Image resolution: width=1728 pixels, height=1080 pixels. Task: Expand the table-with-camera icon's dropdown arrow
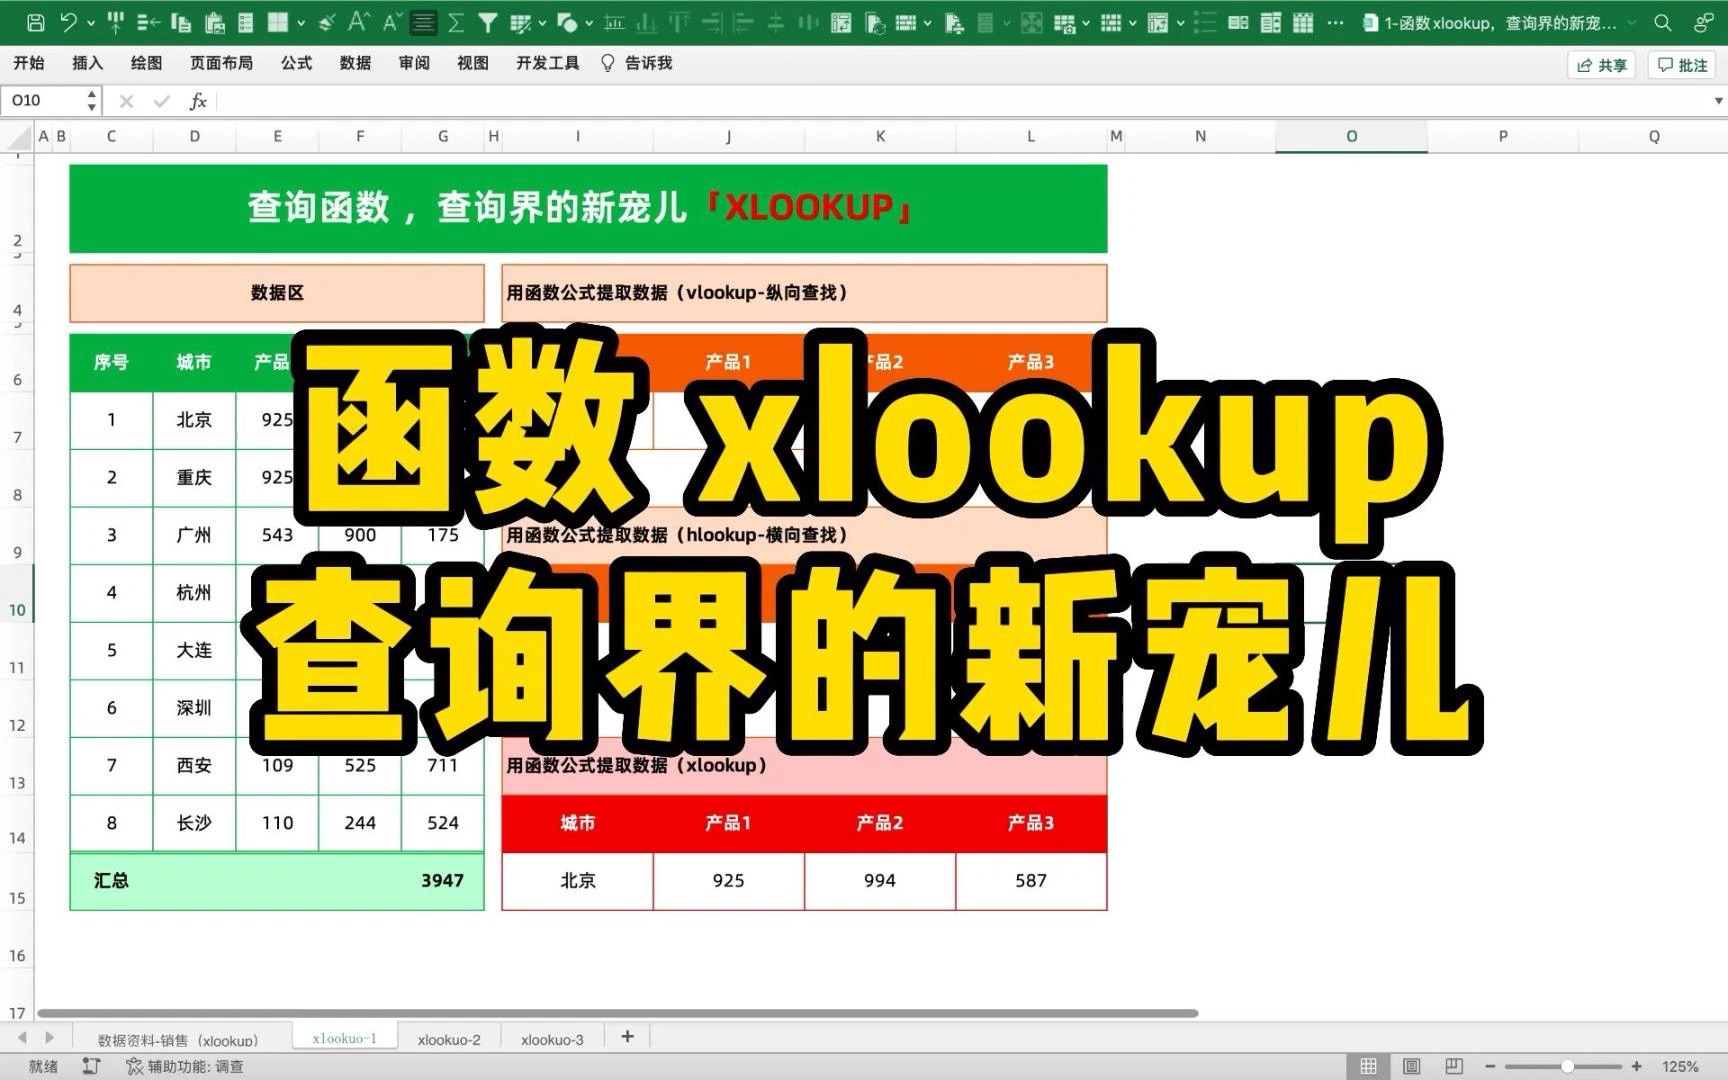(1086, 23)
